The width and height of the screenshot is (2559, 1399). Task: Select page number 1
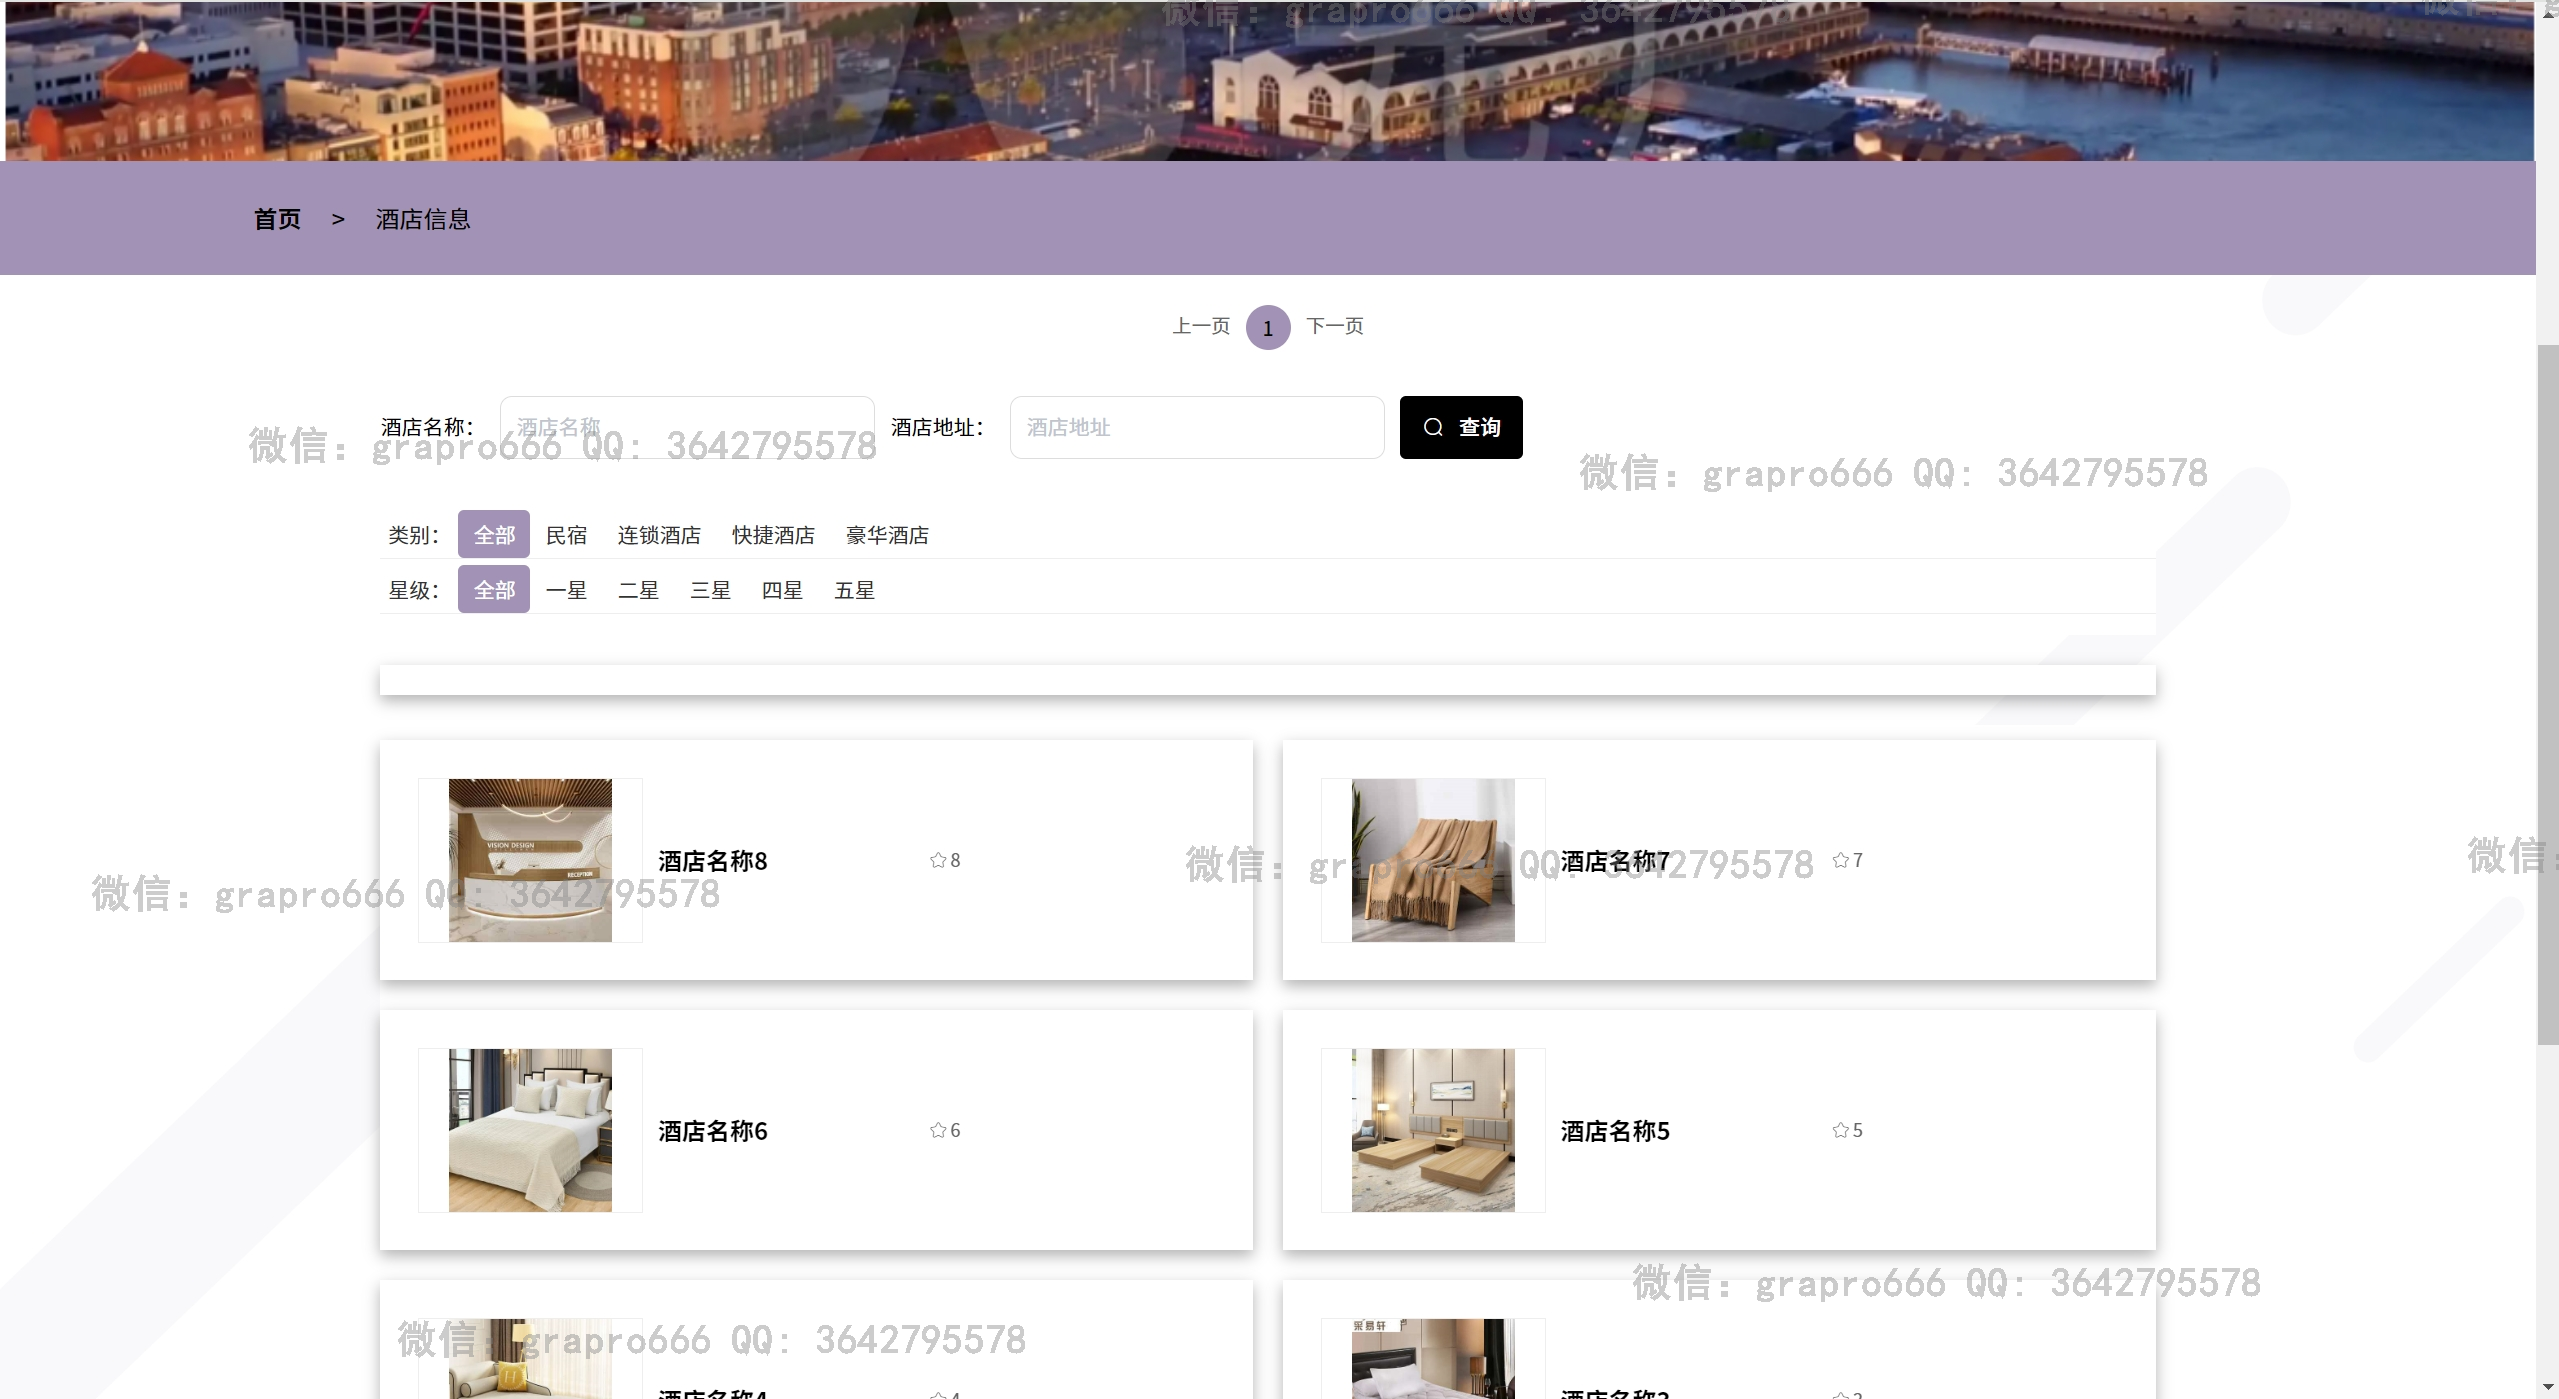[1268, 328]
